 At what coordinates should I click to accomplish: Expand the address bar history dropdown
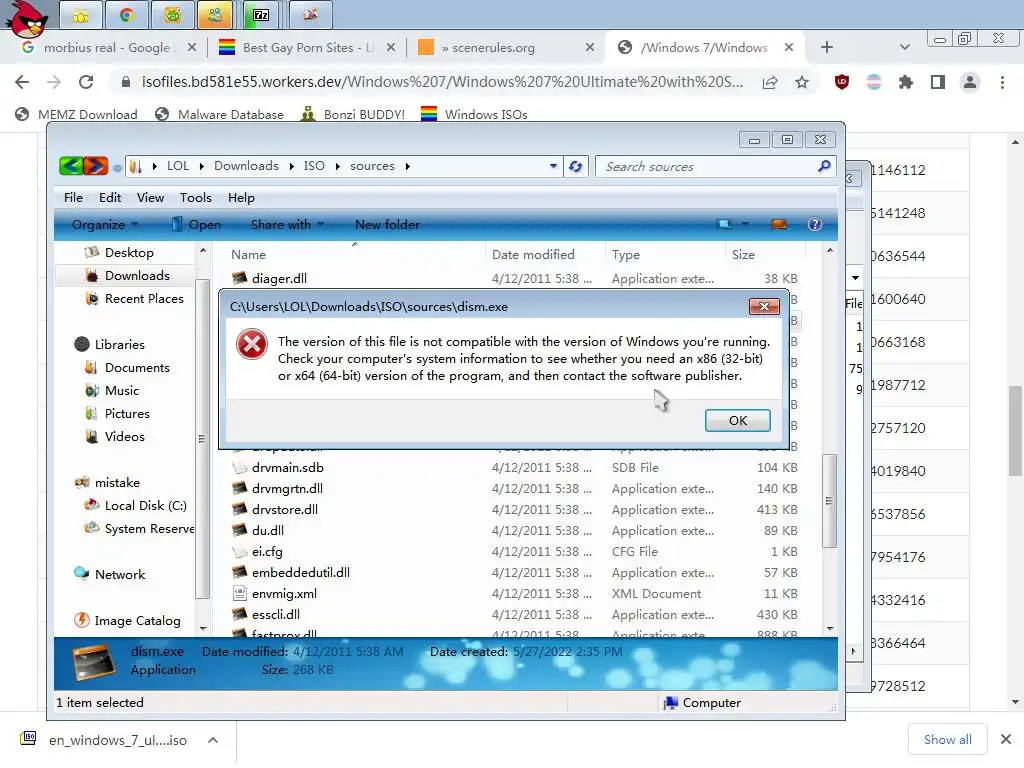pyautogui.click(x=553, y=166)
